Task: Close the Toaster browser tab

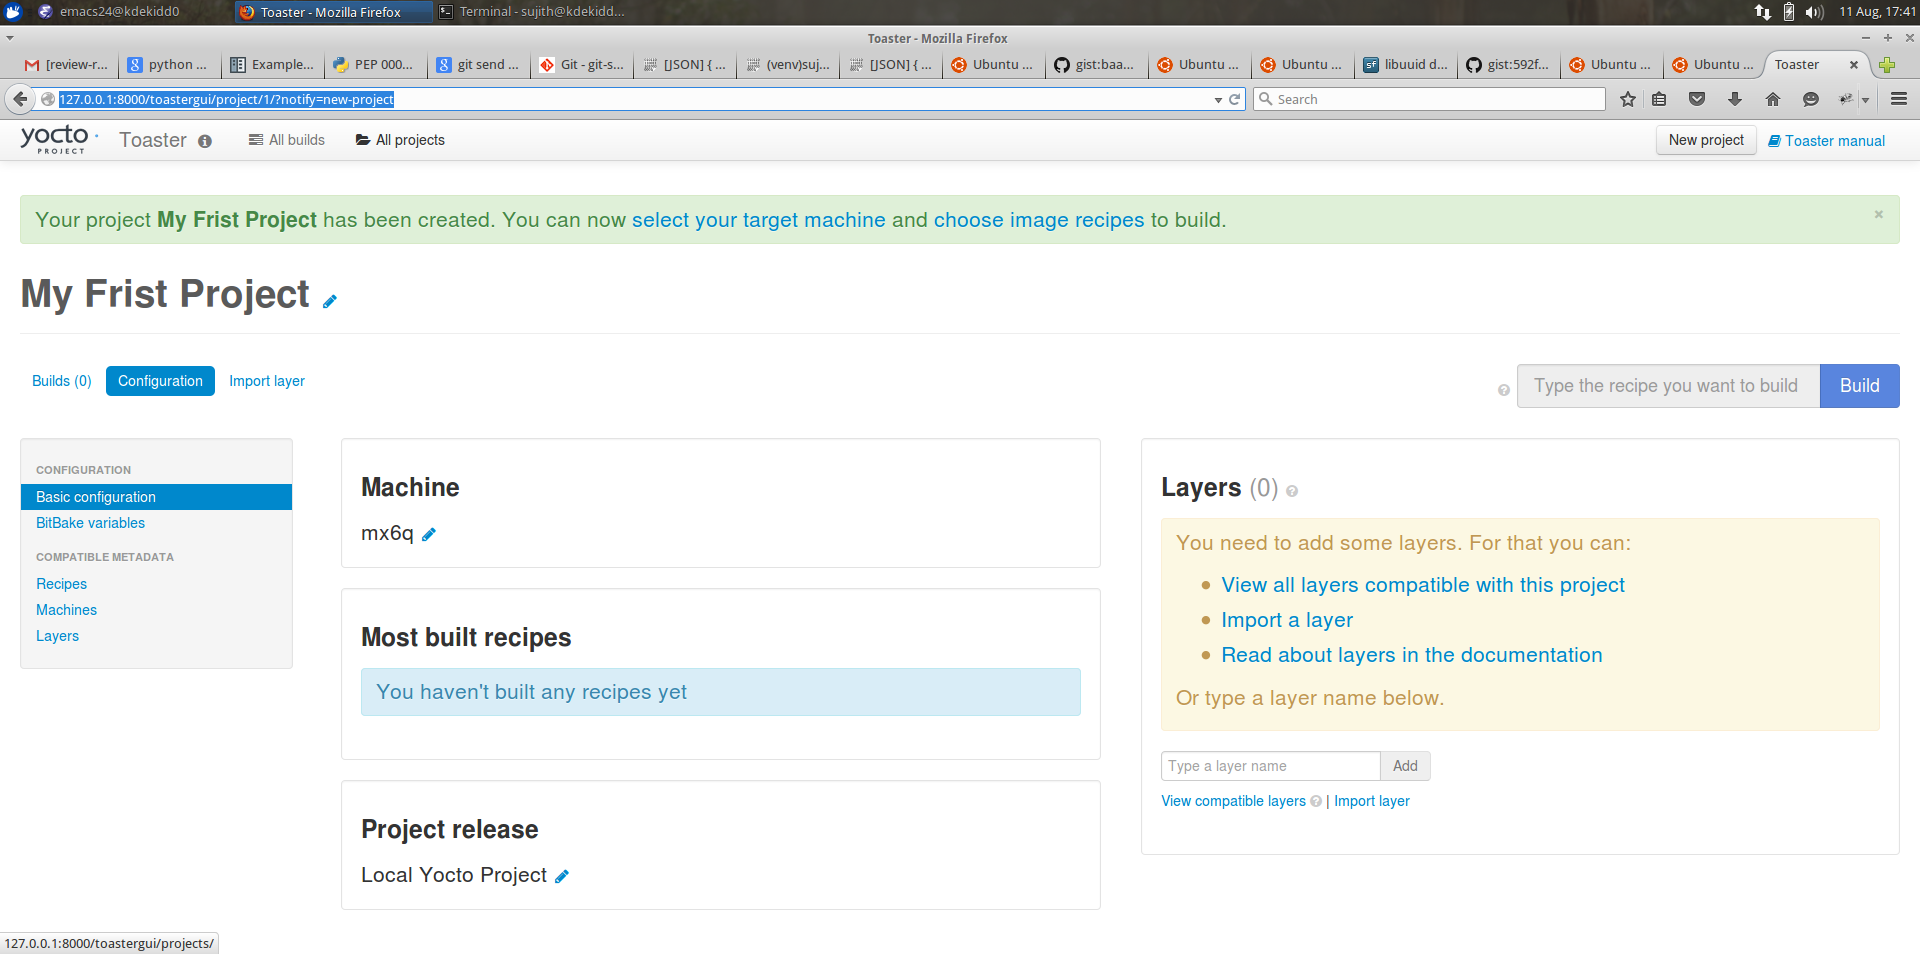Action: tap(1854, 65)
